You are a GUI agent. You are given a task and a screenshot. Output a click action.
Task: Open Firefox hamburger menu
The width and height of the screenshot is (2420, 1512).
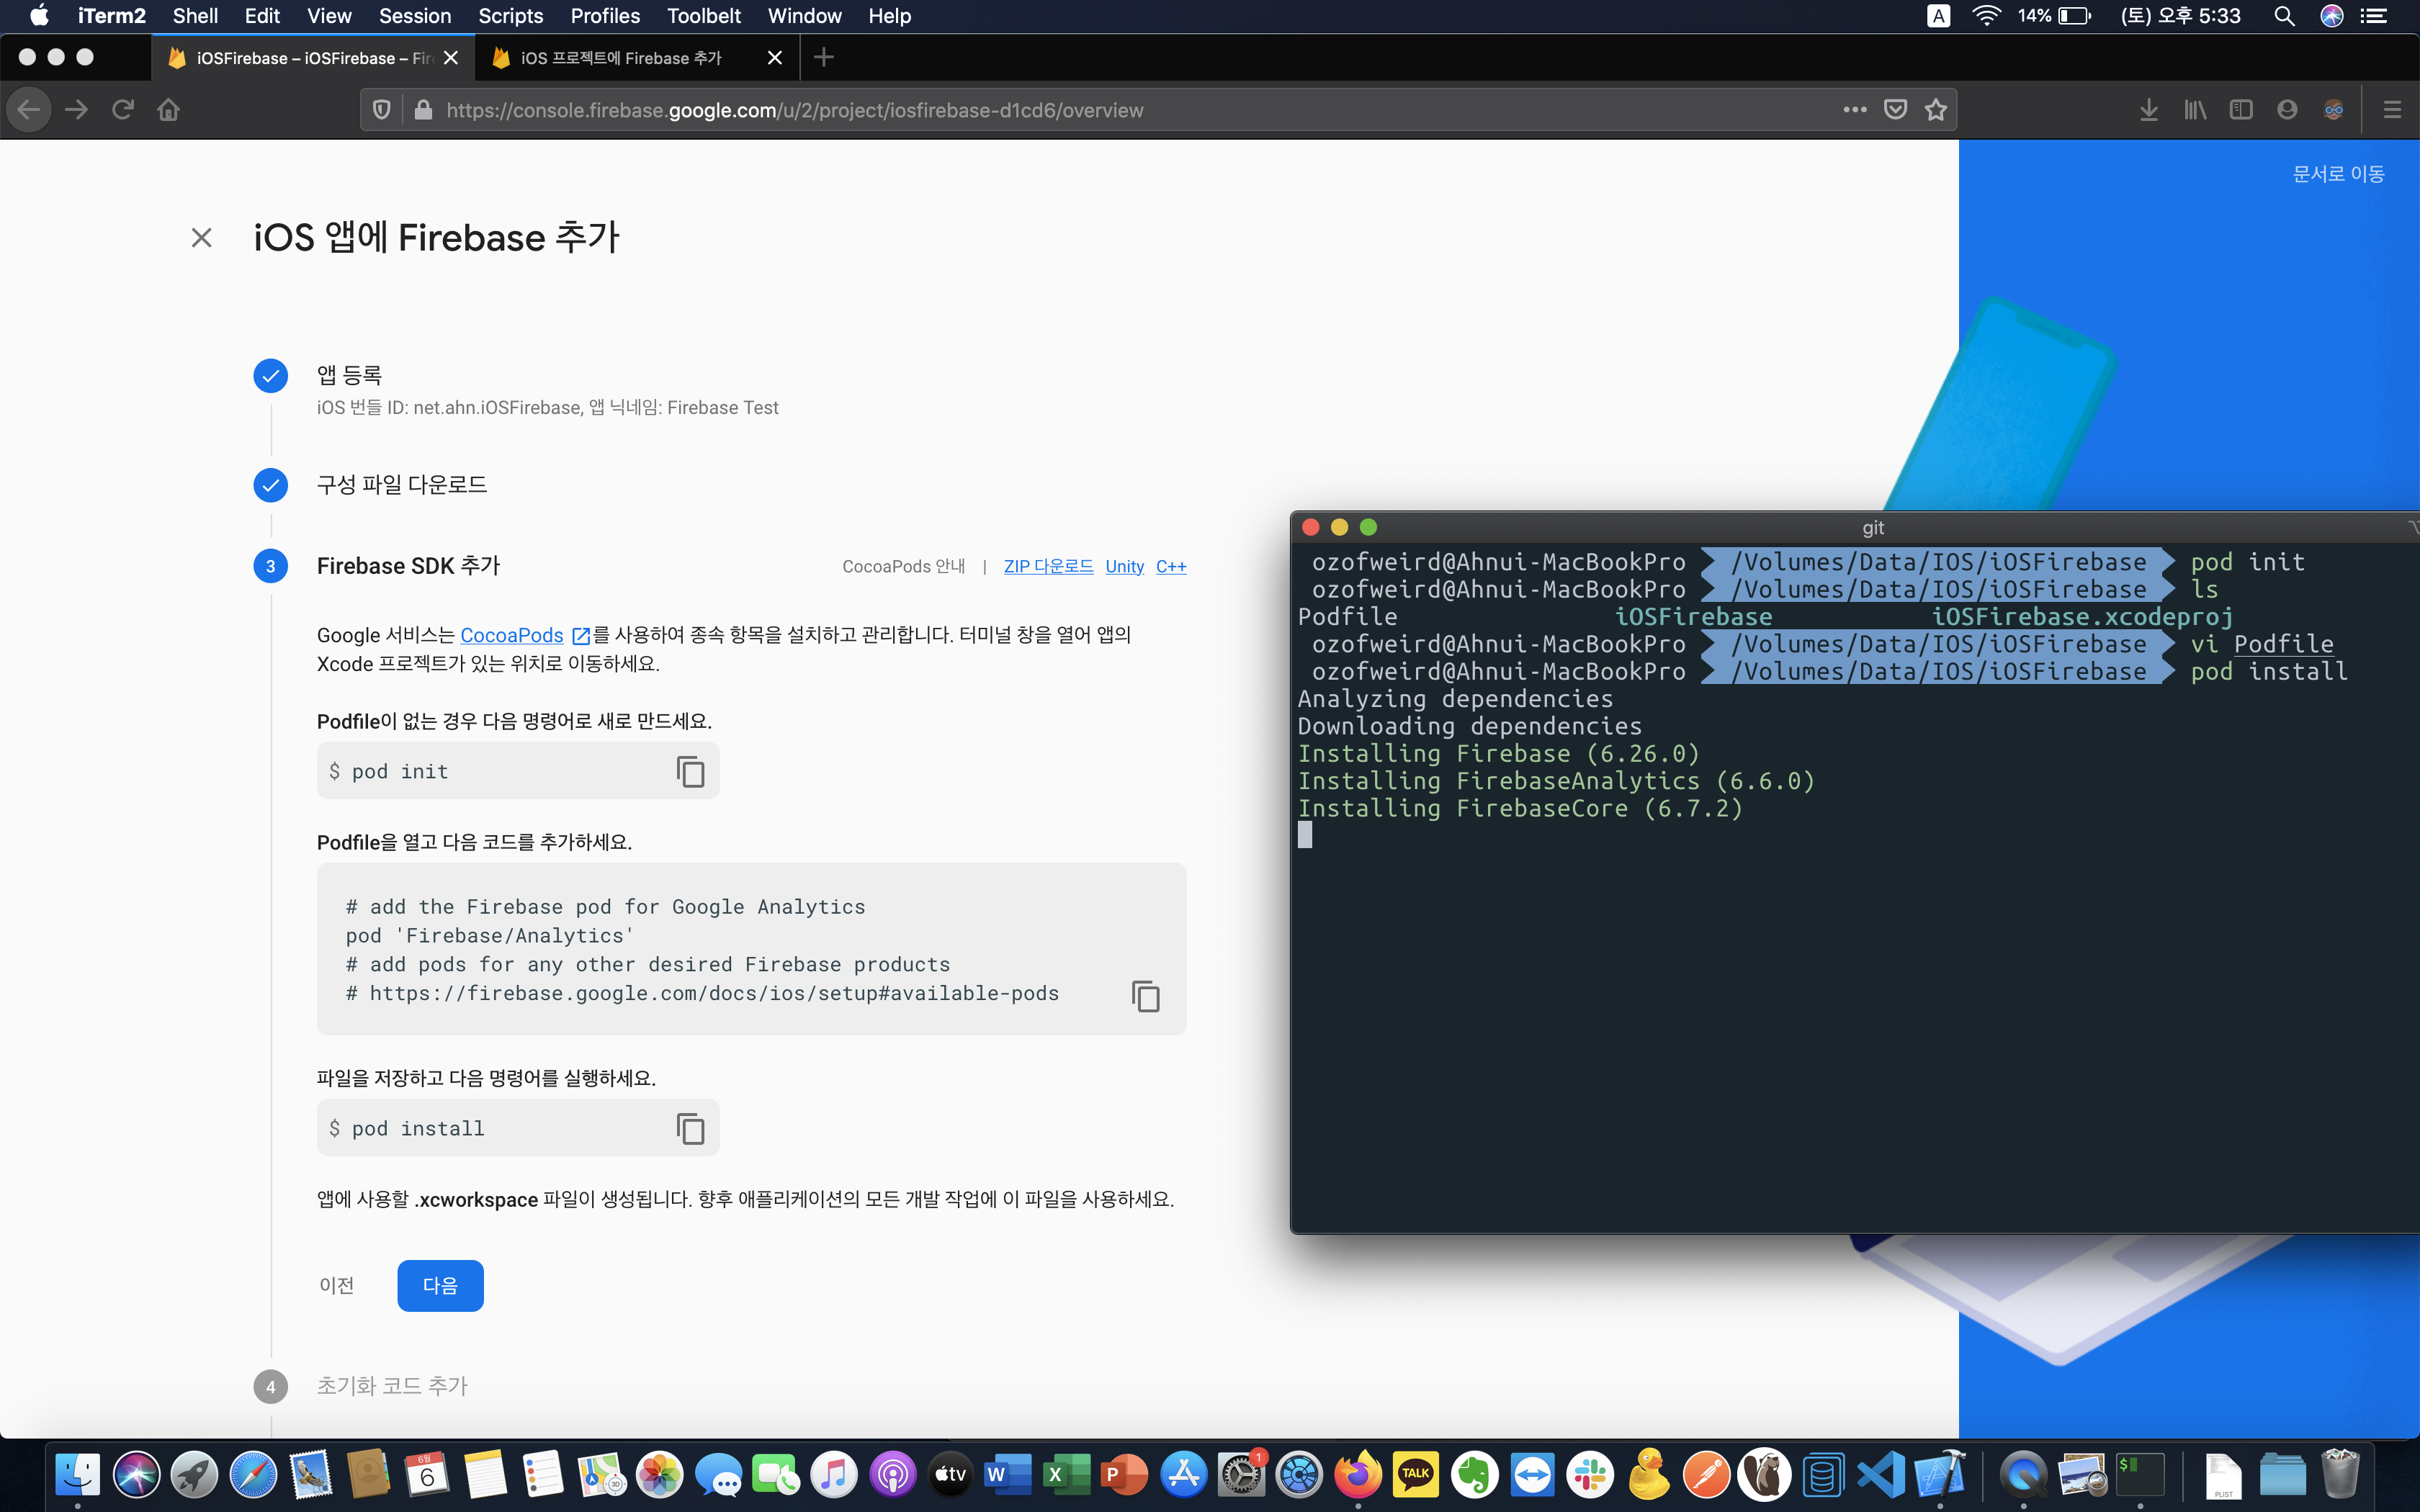pyautogui.click(x=2391, y=110)
